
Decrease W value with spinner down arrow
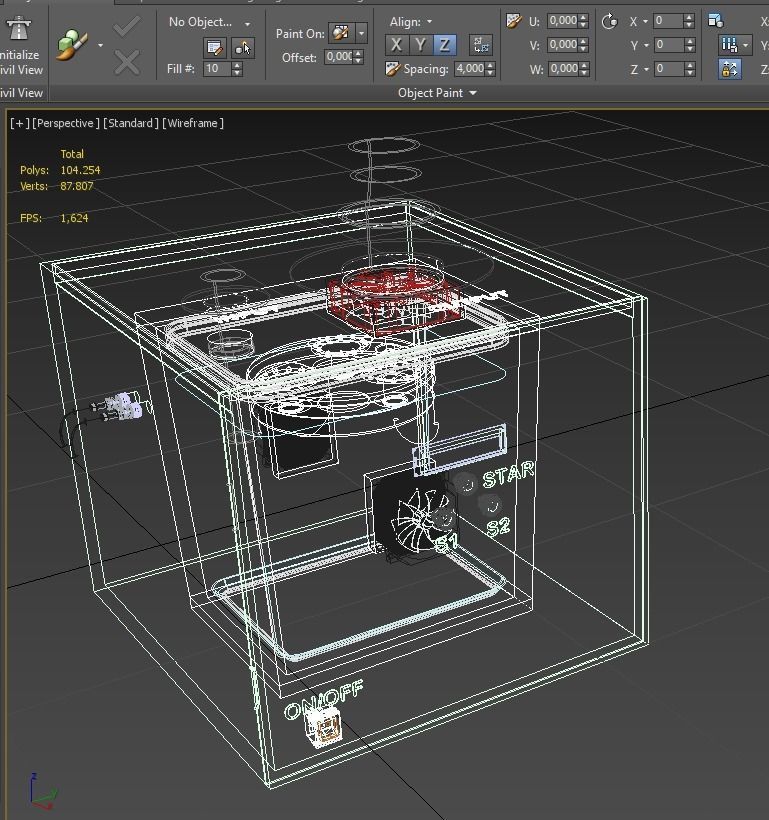(x=584, y=72)
